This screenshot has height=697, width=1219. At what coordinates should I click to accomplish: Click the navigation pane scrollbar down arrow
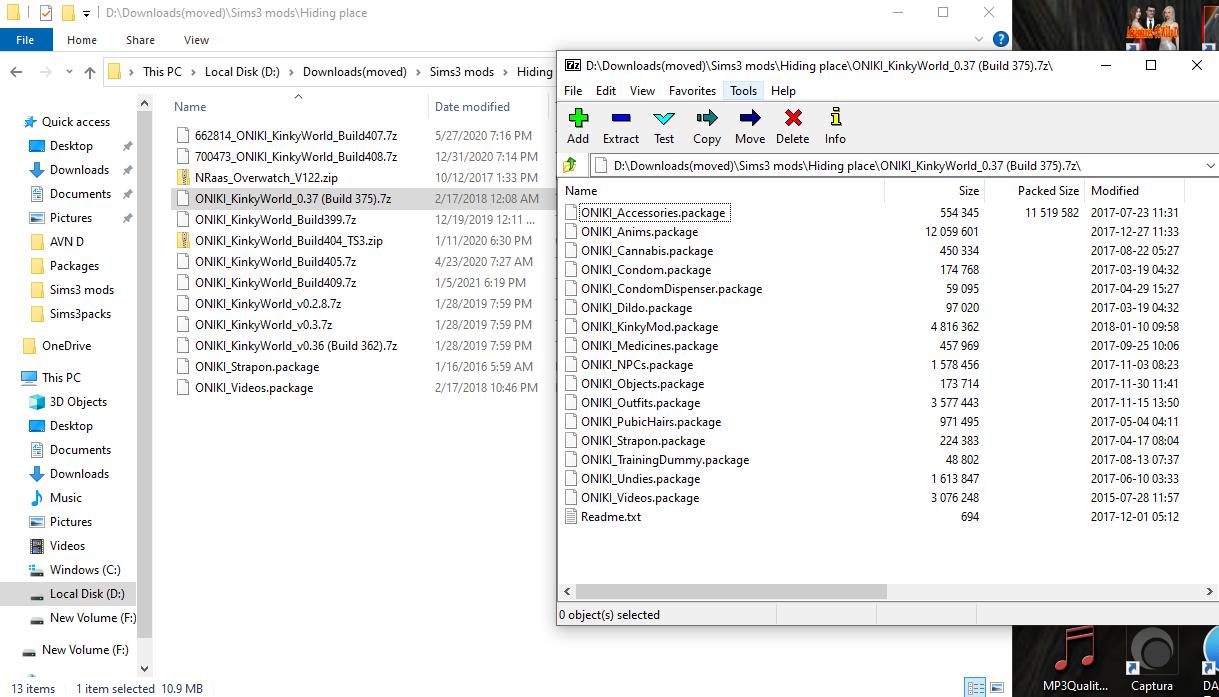click(x=144, y=668)
